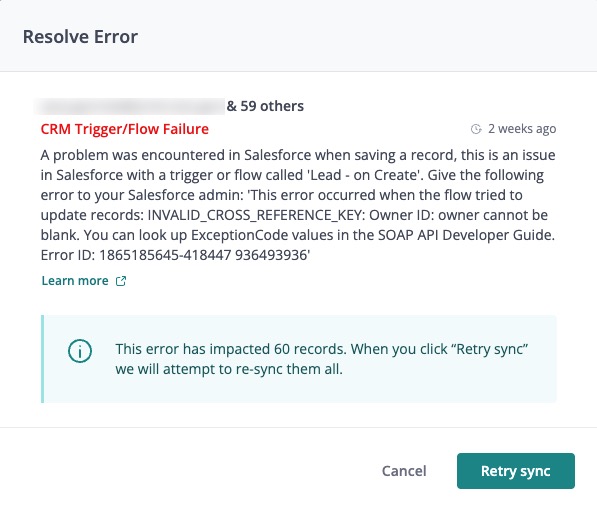Open the Learn more link
Screen dimensions: 597x505
pyautogui.click(x=75, y=281)
